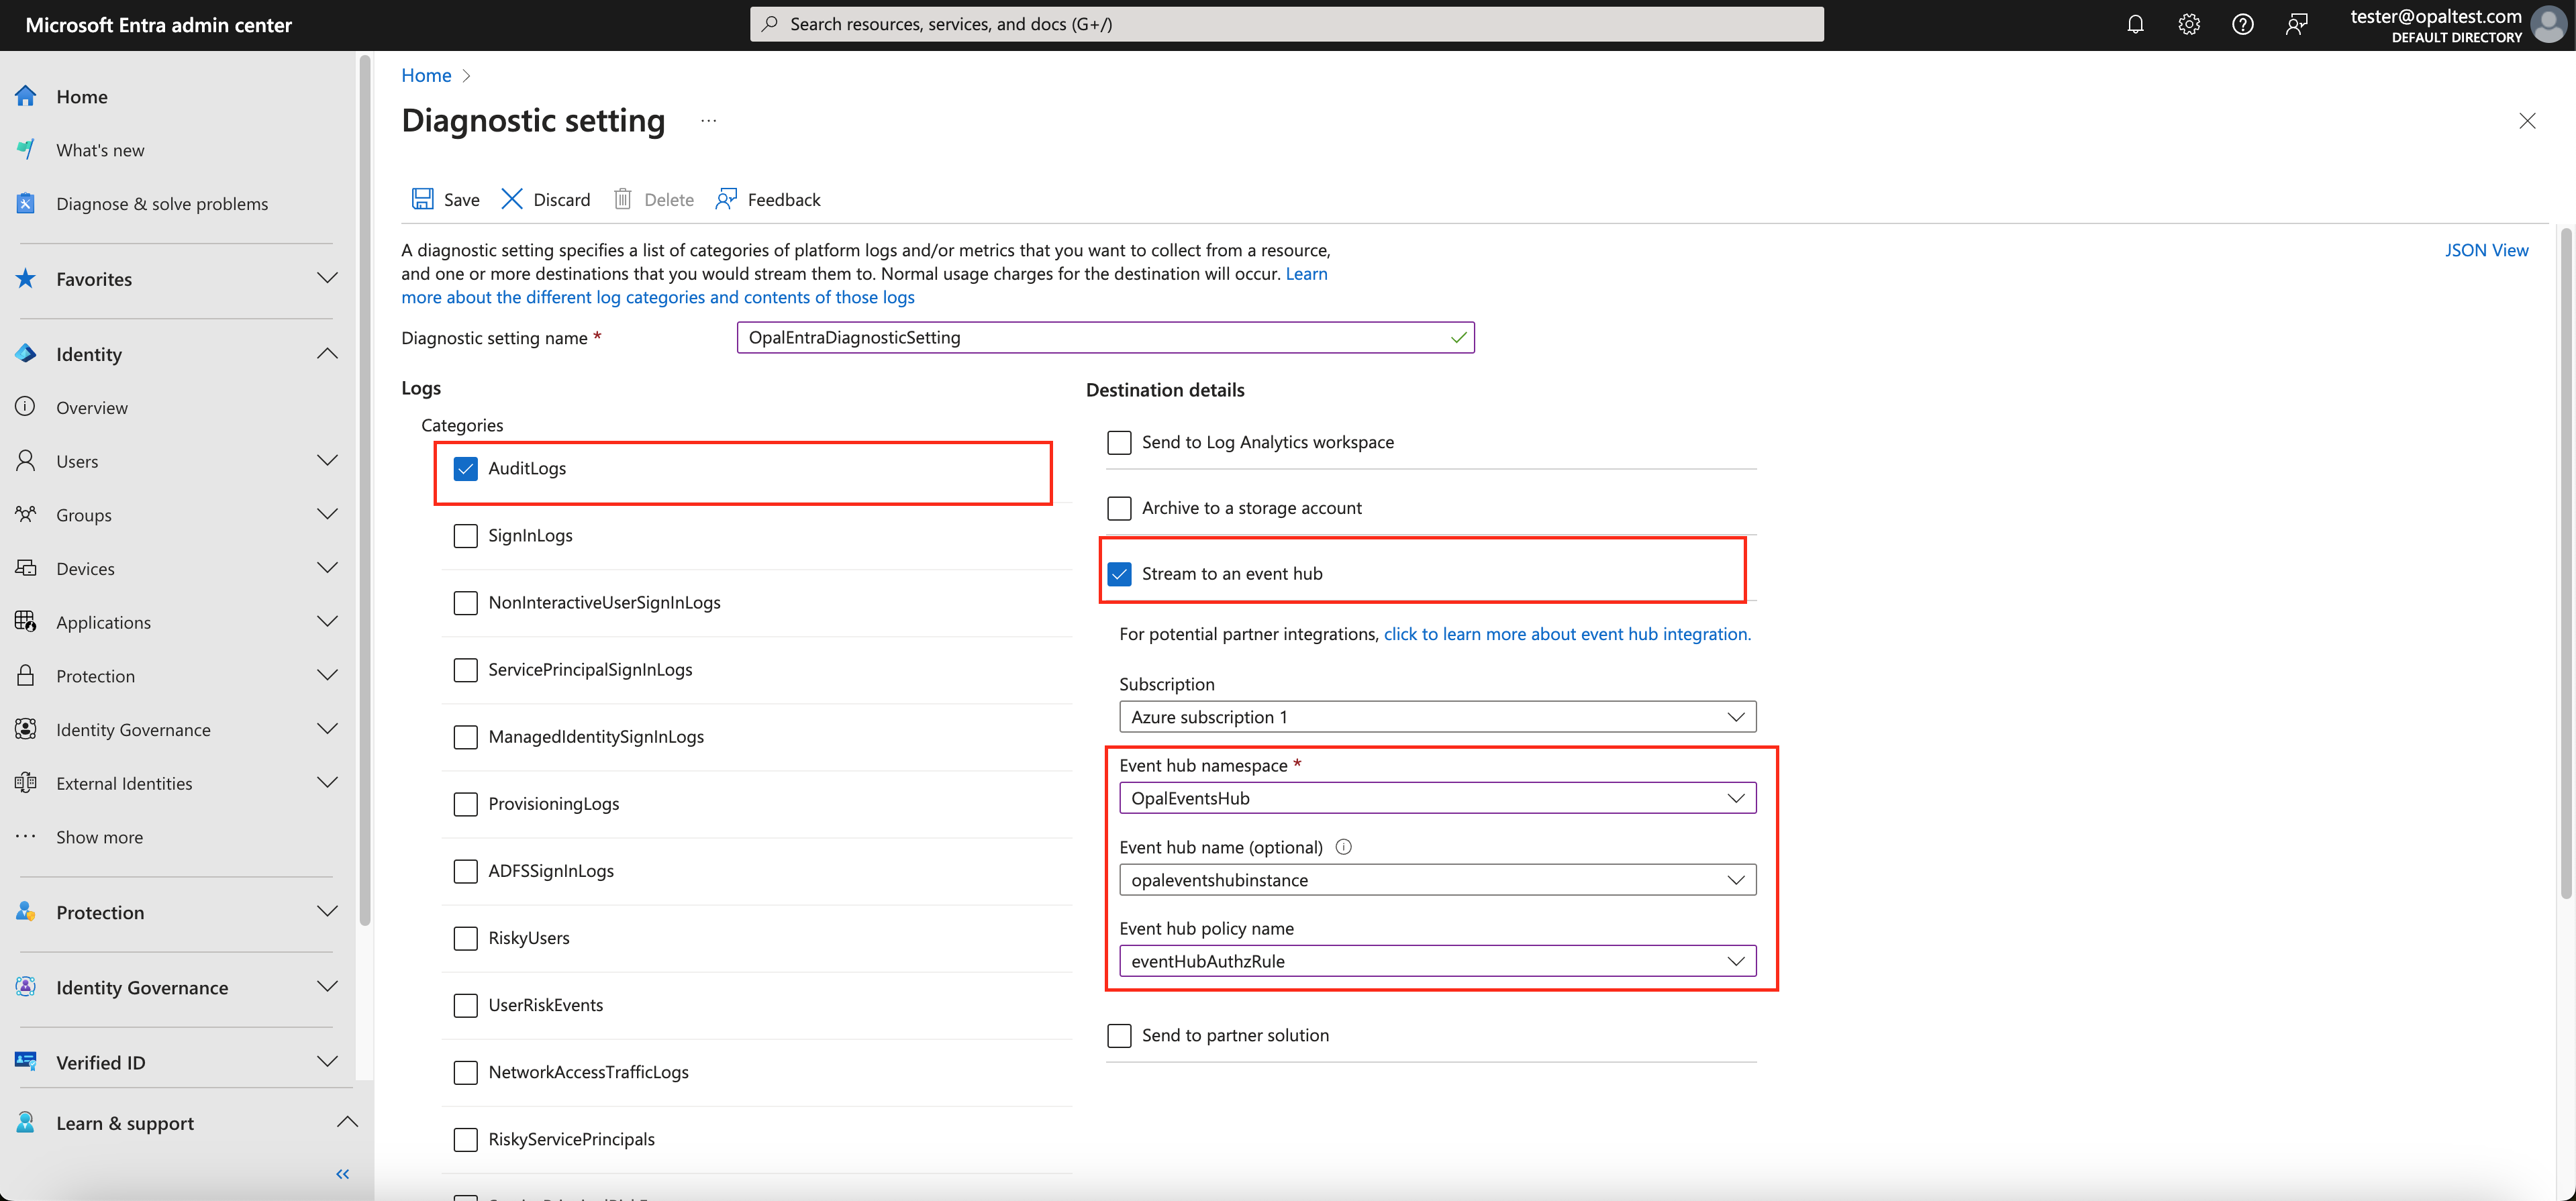
Task: Open What's new in the sidebar
Action: tap(100, 150)
